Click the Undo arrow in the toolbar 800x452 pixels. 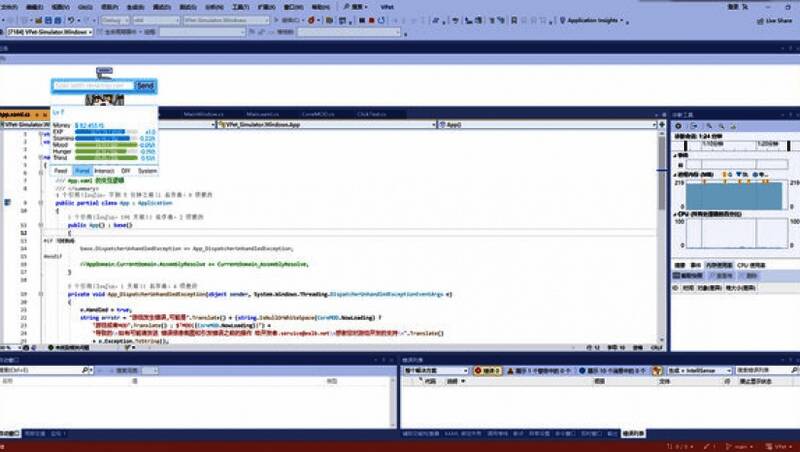[x=71, y=19]
